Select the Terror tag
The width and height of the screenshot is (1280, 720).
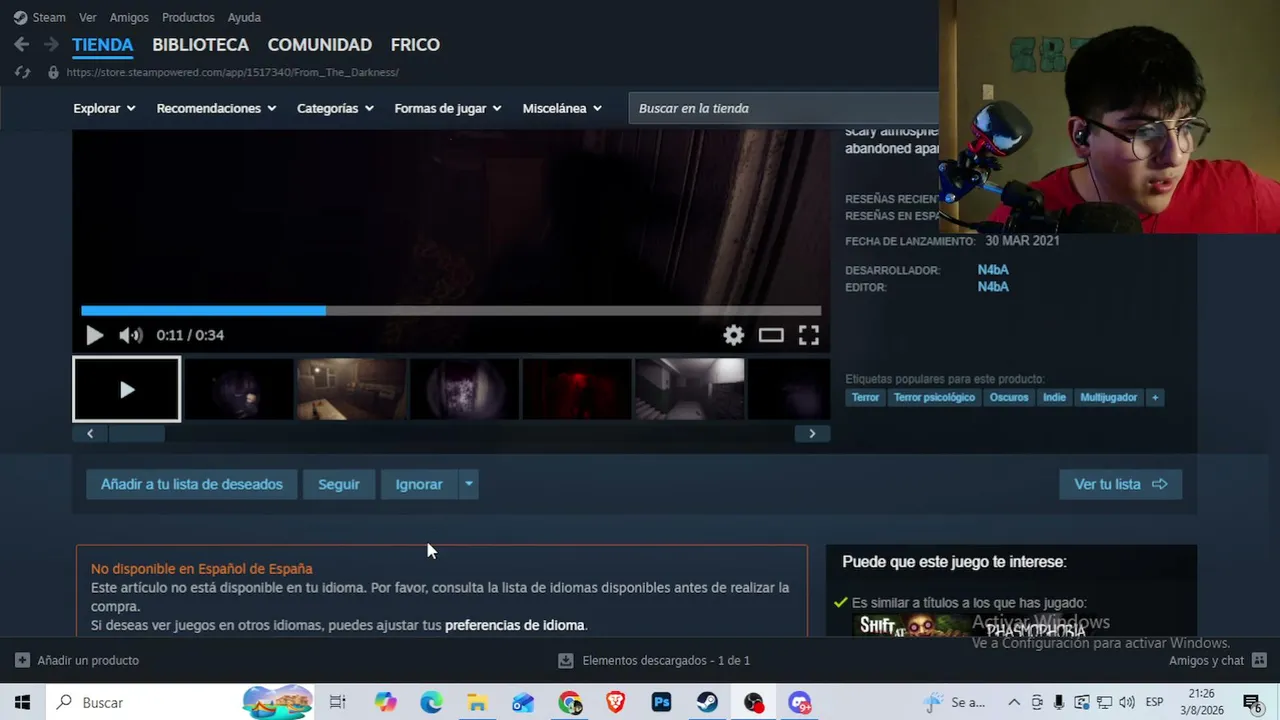coord(866,397)
